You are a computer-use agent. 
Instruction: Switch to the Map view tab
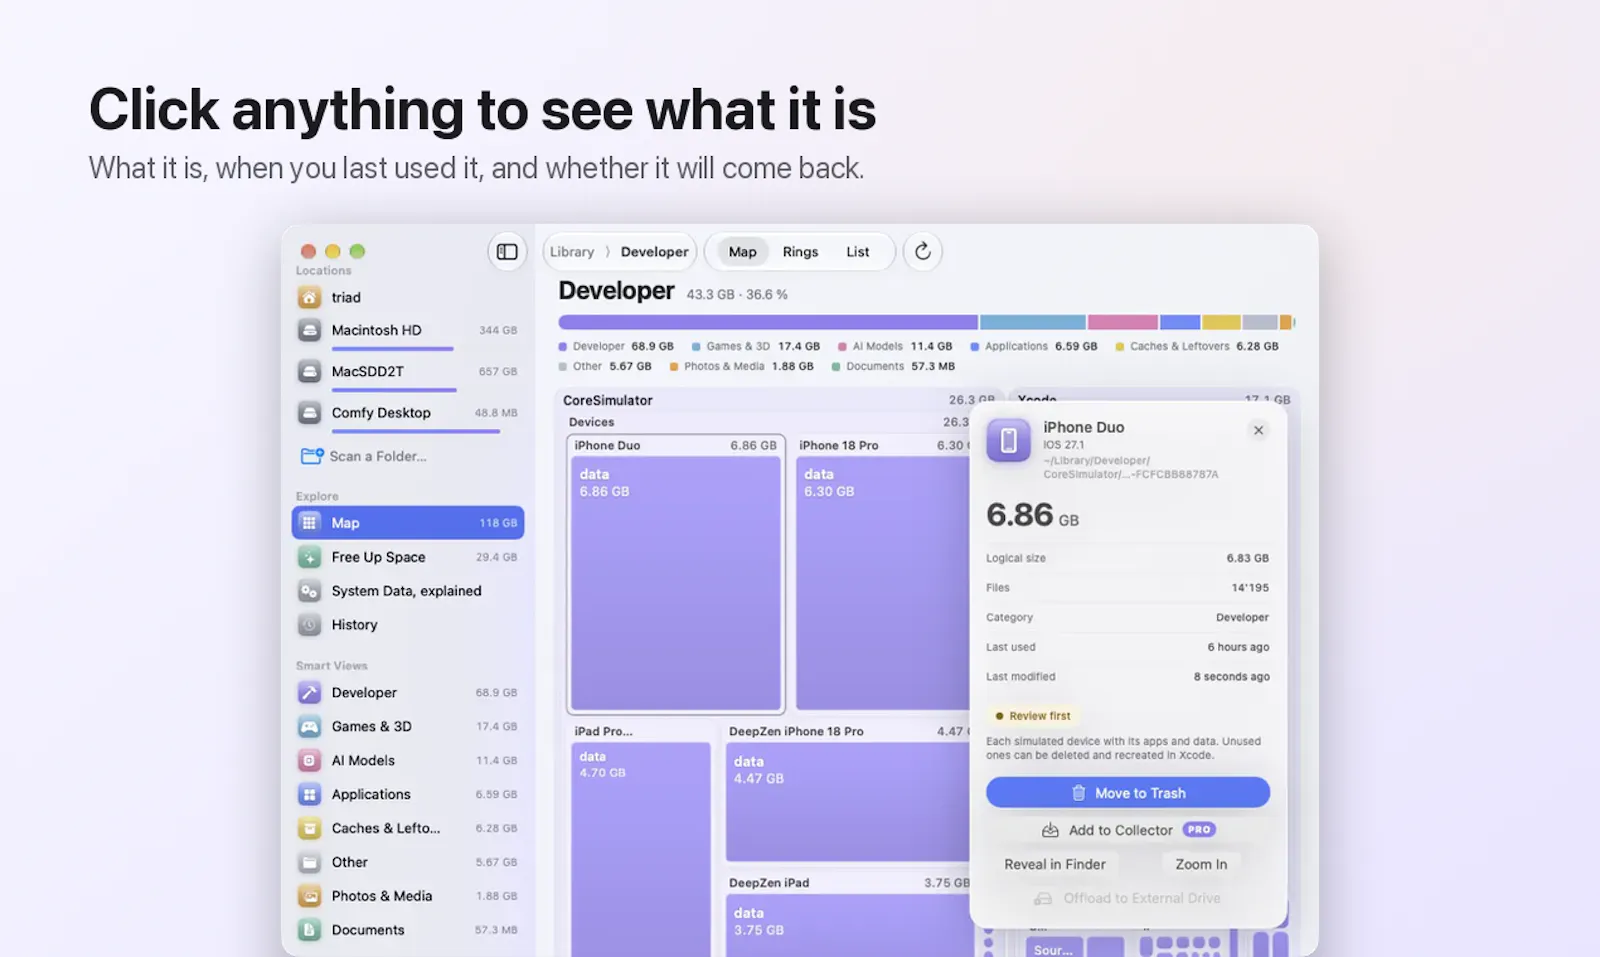(743, 252)
